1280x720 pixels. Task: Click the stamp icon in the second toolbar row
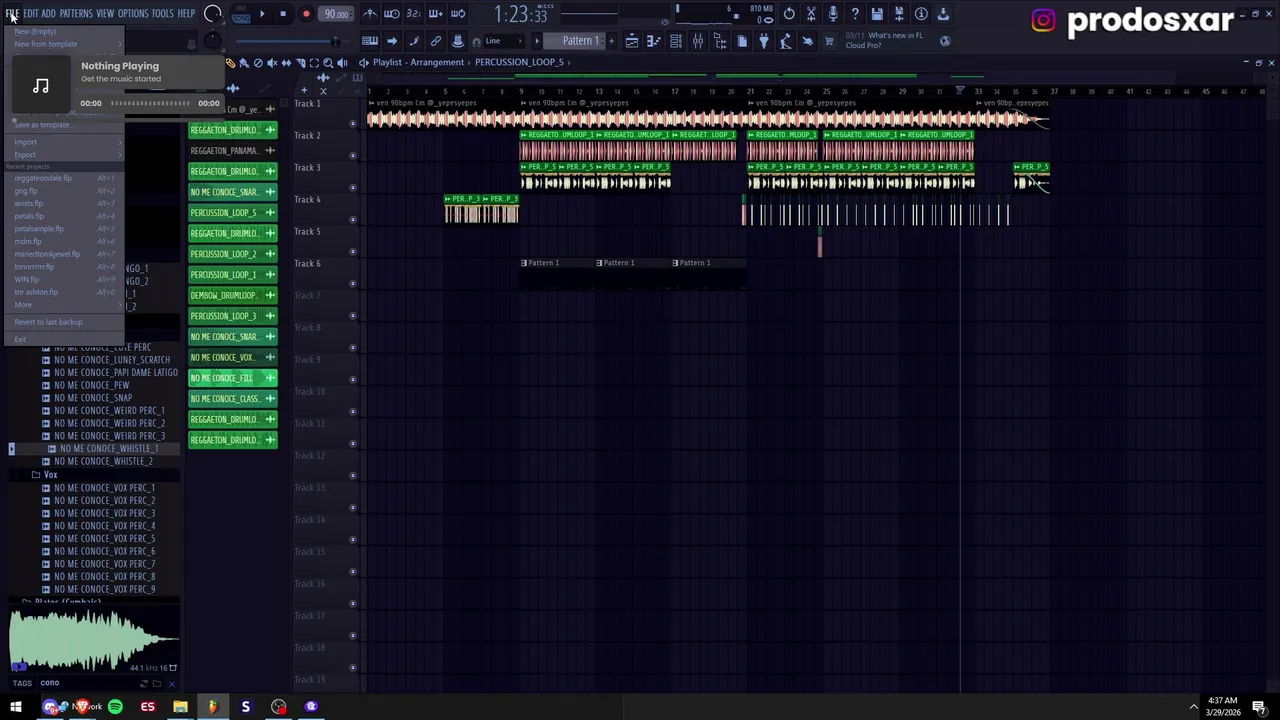coord(458,41)
